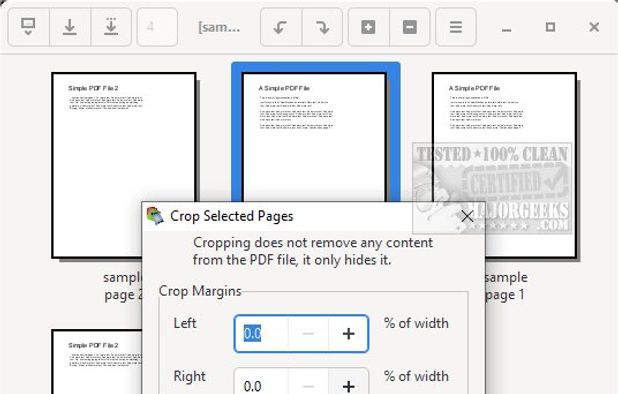
Task: Select the bottom-left Simple PDF File 2 thumbnail
Action: [97, 362]
